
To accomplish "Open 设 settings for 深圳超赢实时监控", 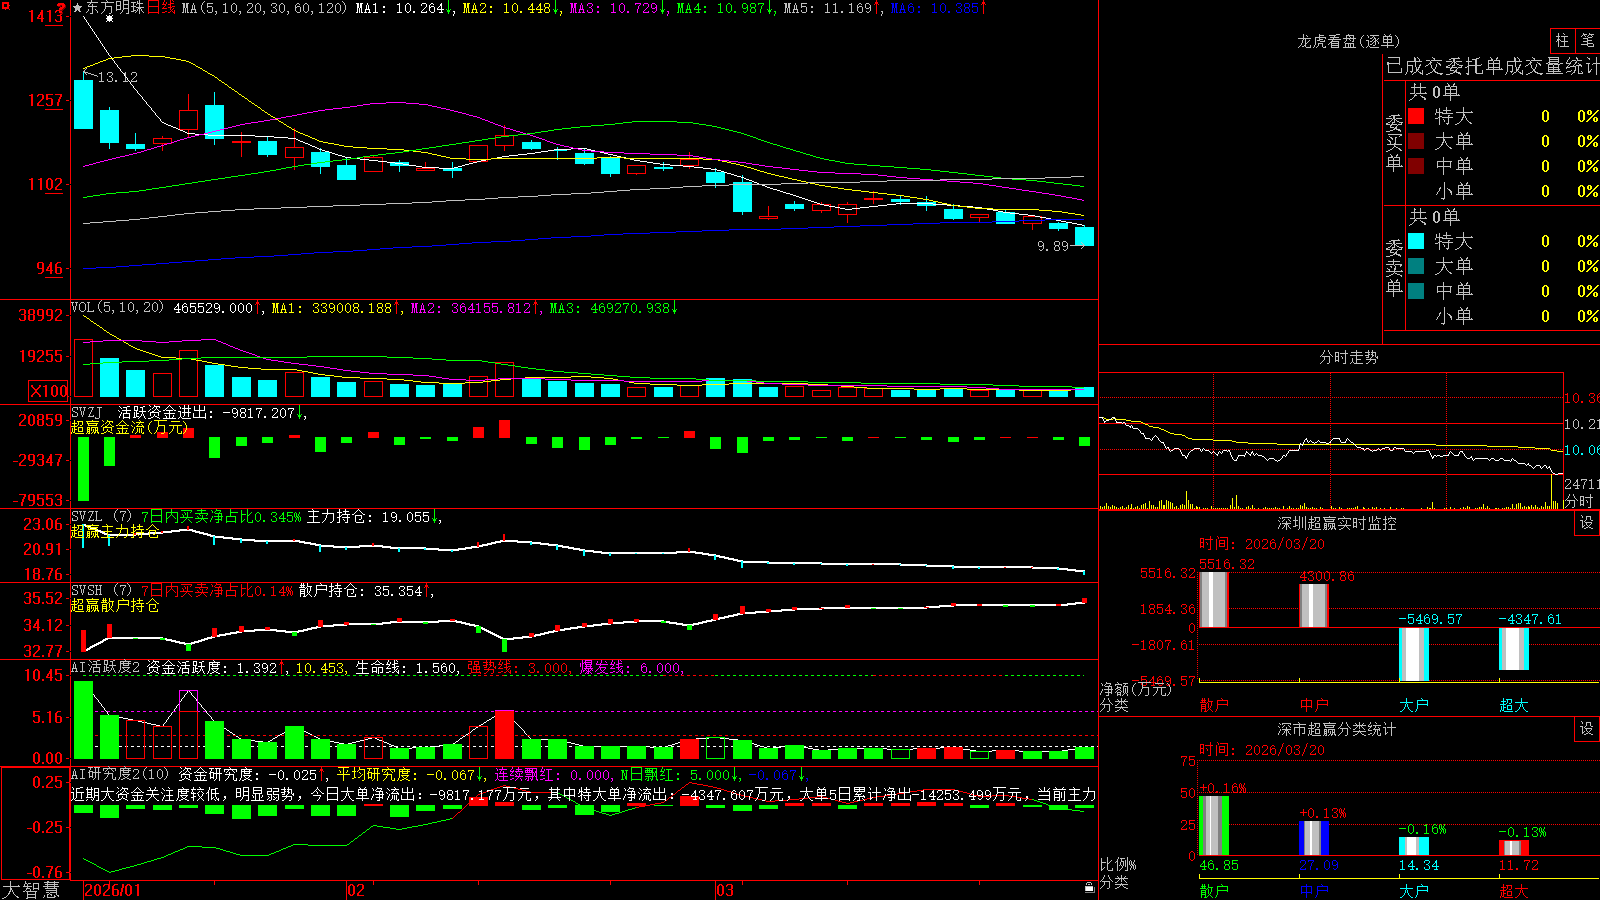I will [x=1586, y=523].
